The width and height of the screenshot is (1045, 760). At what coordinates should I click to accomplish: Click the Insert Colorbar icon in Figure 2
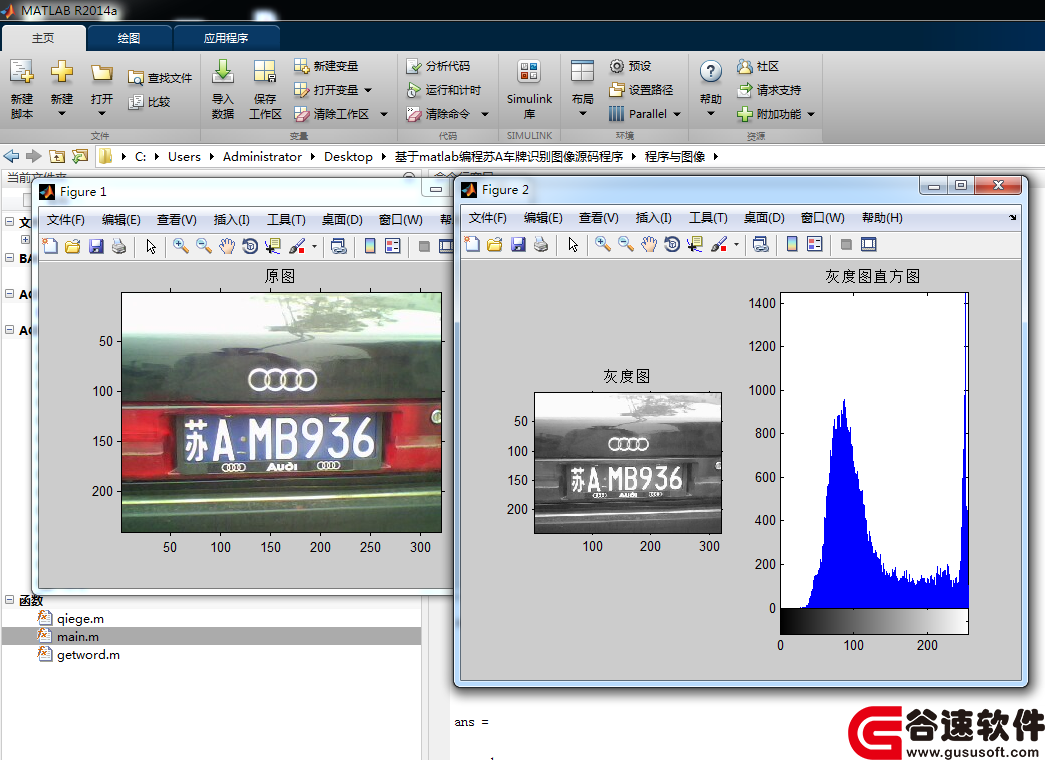pyautogui.click(x=792, y=245)
